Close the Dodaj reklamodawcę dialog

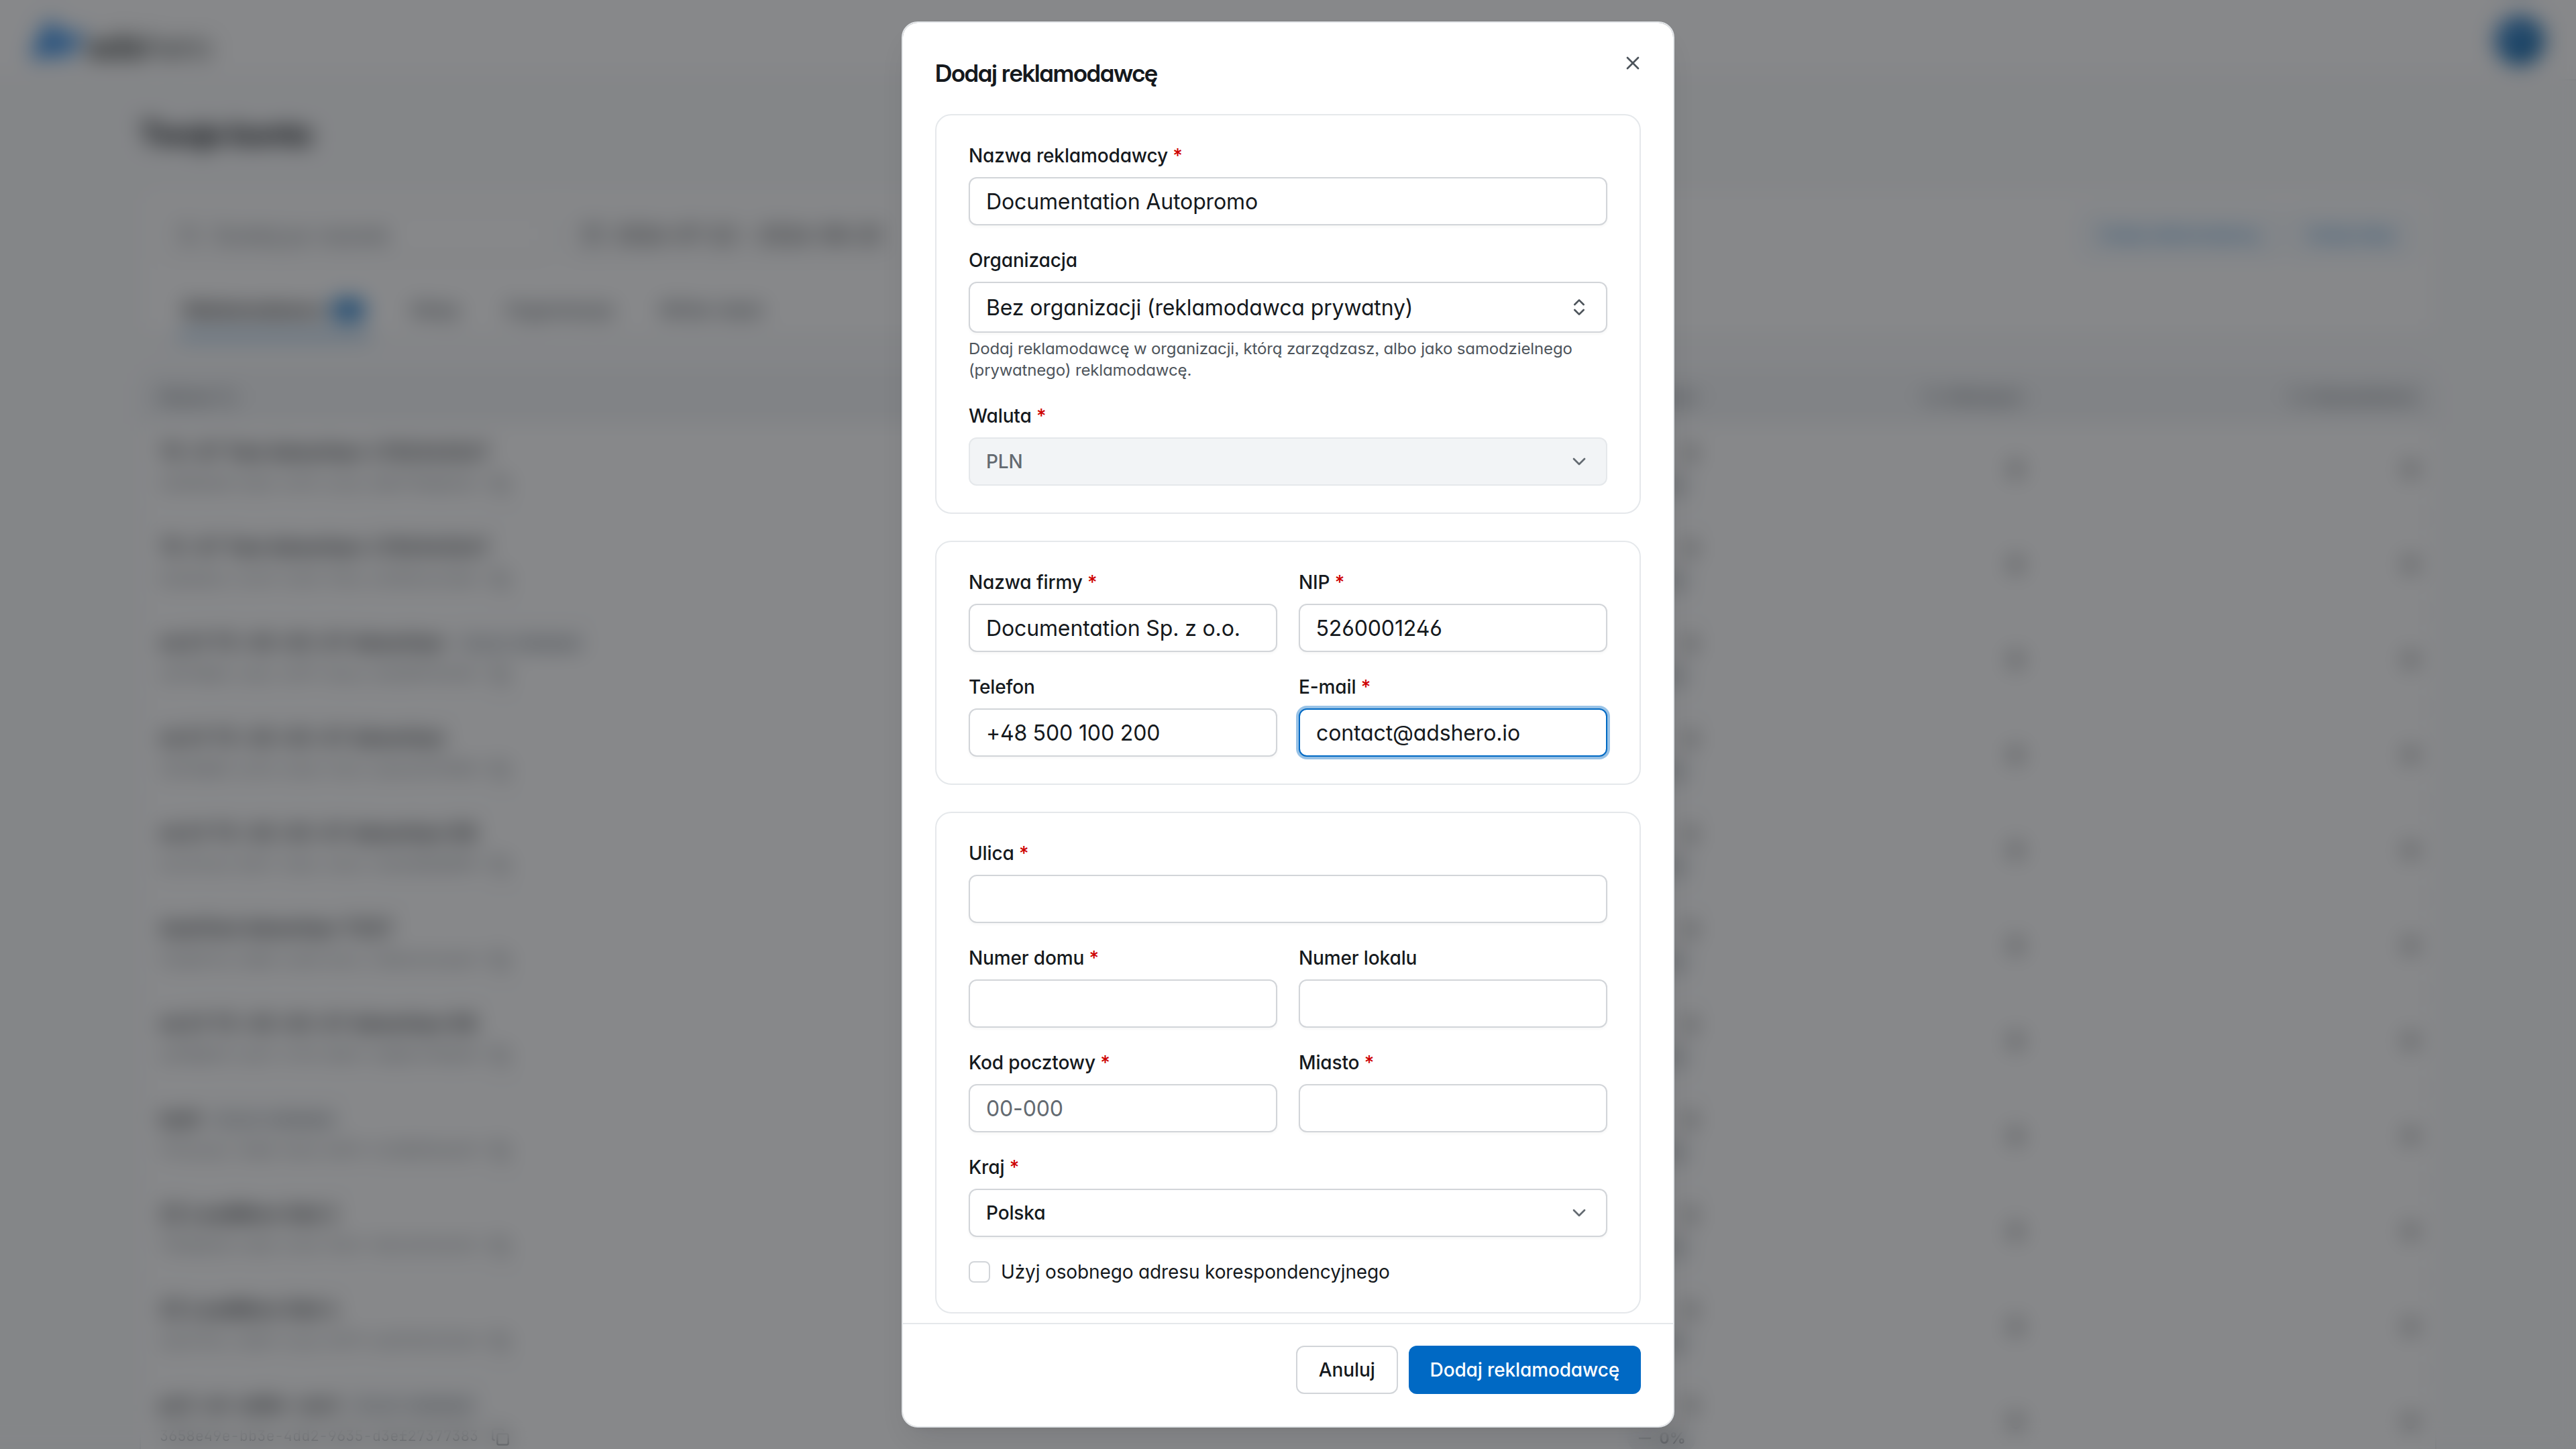(1632, 63)
